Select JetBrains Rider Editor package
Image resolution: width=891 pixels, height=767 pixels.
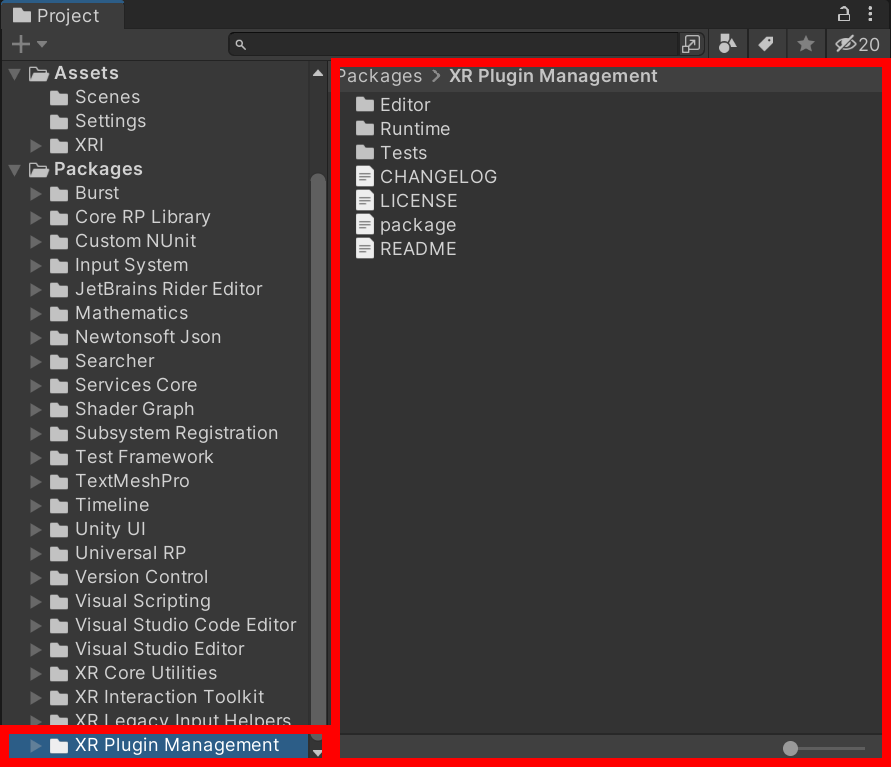click(168, 289)
